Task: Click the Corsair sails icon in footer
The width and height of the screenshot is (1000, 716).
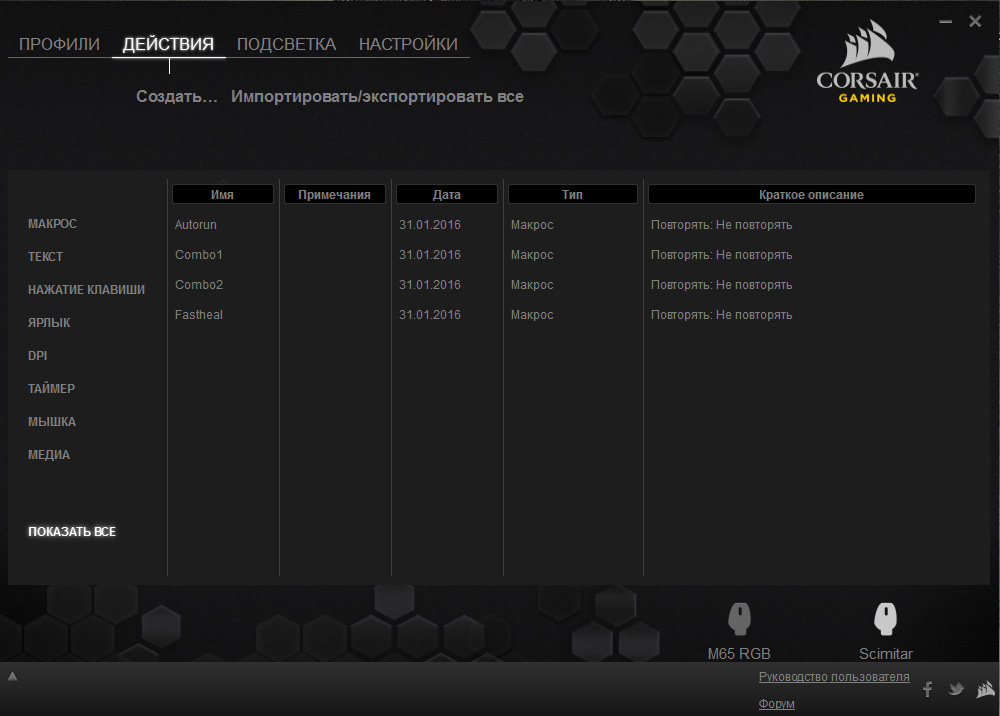Action: [985, 689]
